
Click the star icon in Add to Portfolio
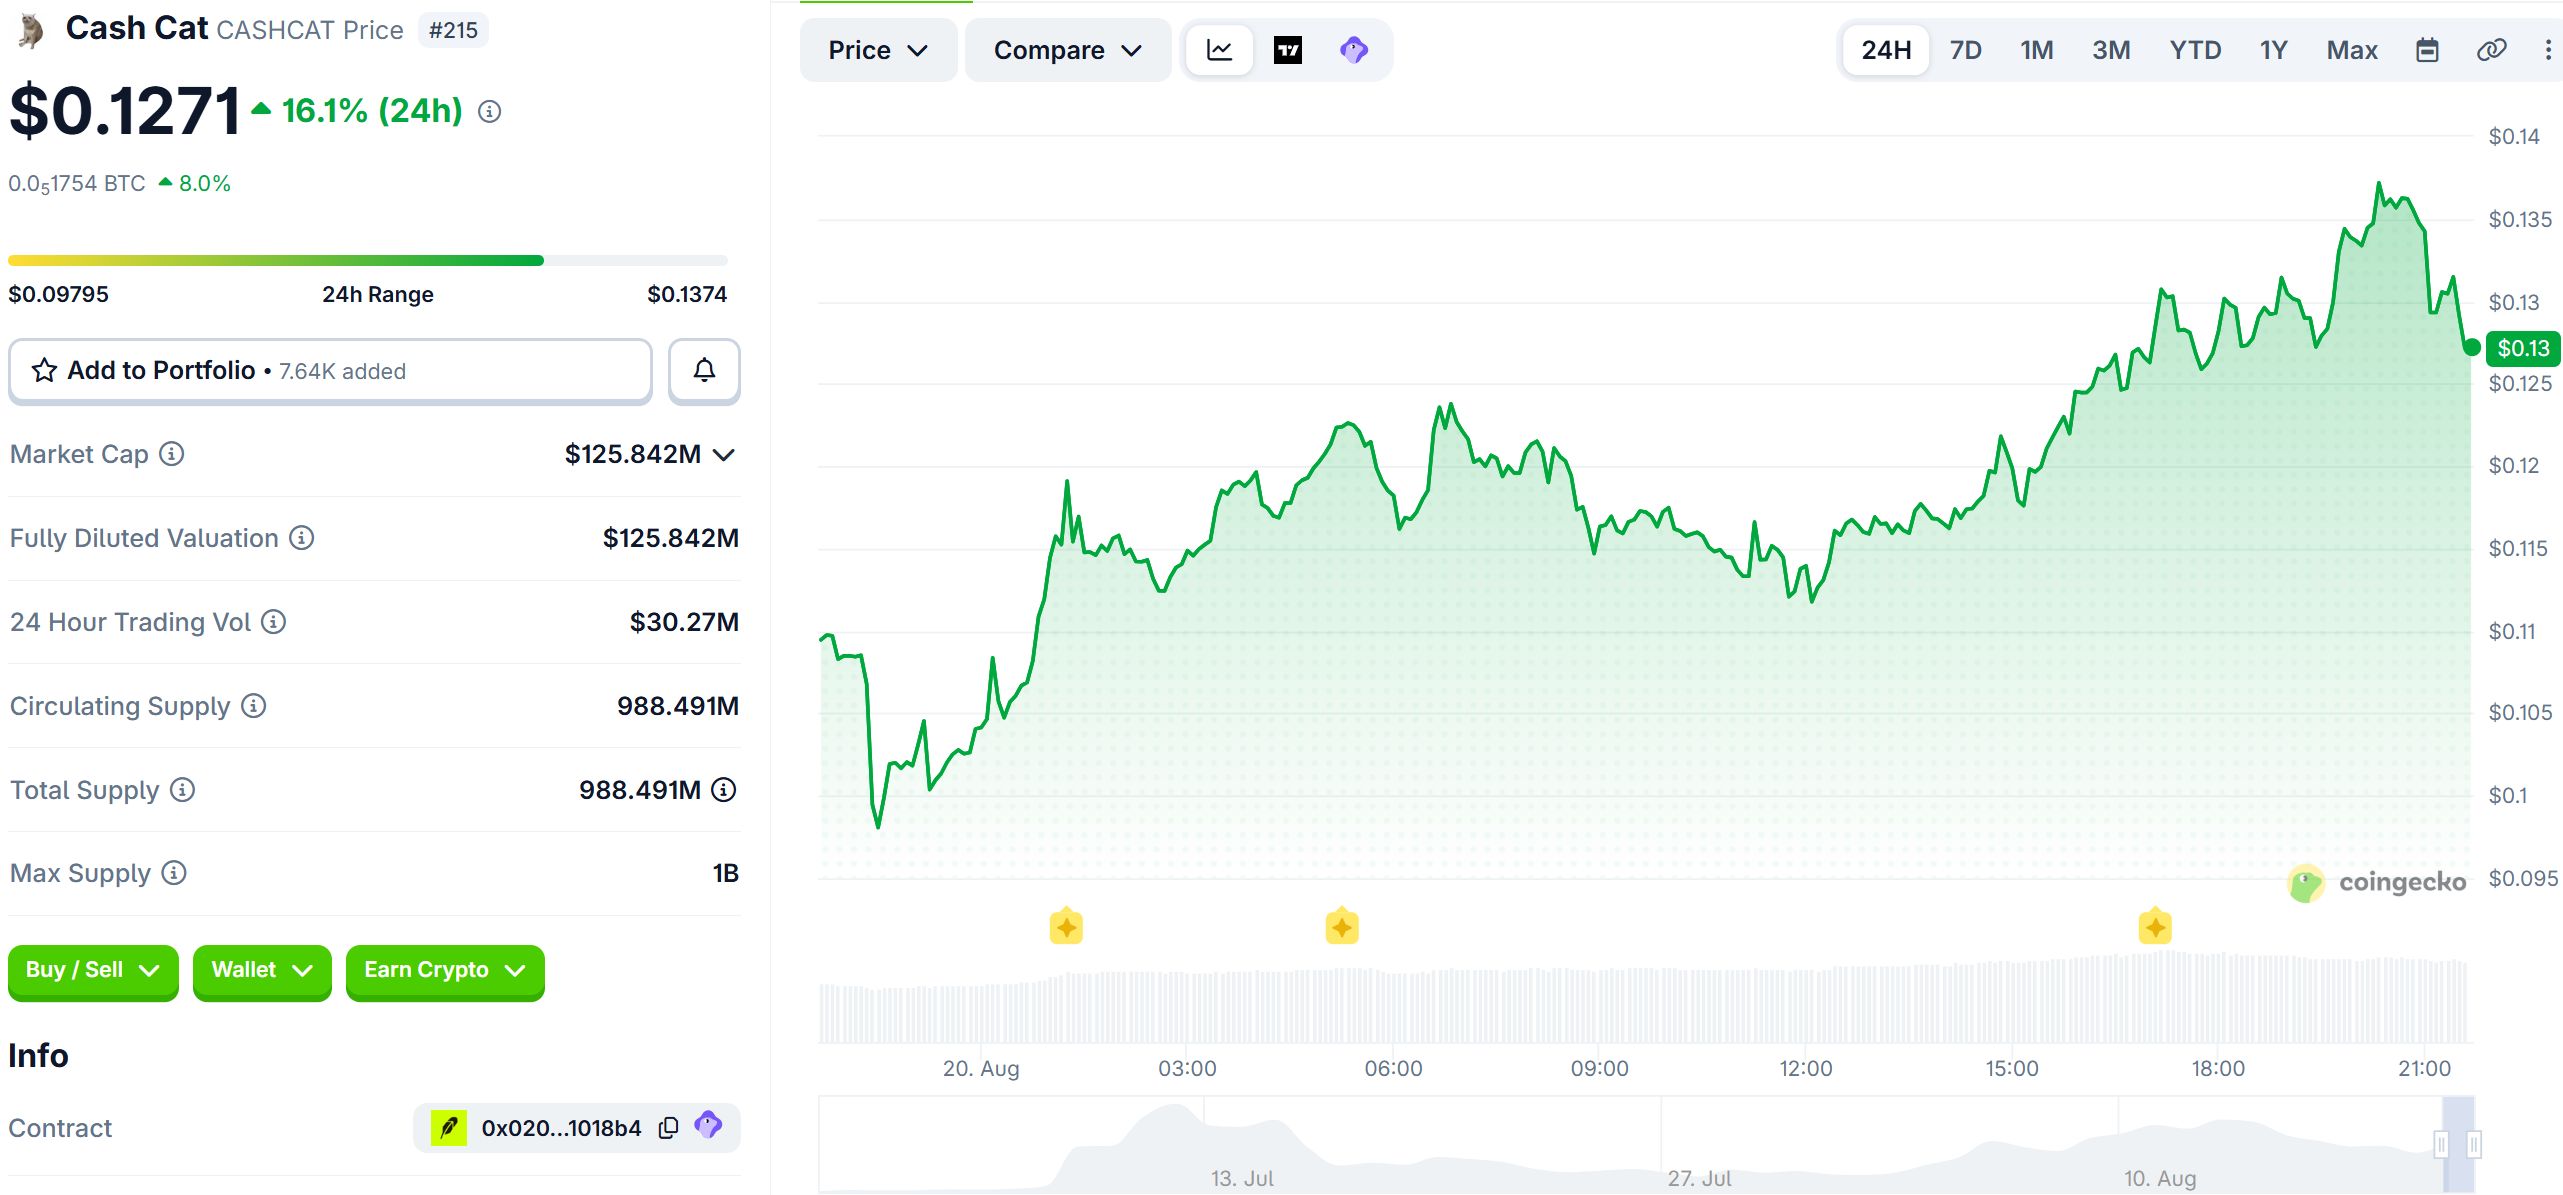tap(44, 371)
